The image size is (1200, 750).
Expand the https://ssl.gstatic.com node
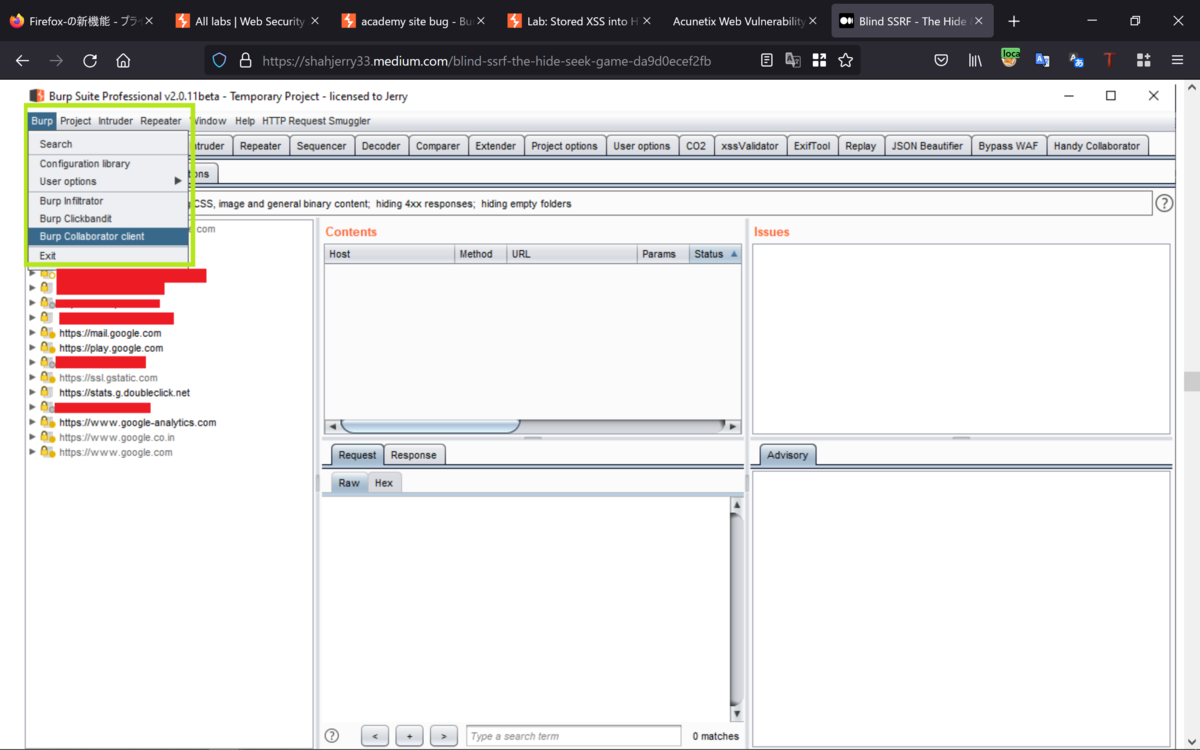tap(32, 378)
